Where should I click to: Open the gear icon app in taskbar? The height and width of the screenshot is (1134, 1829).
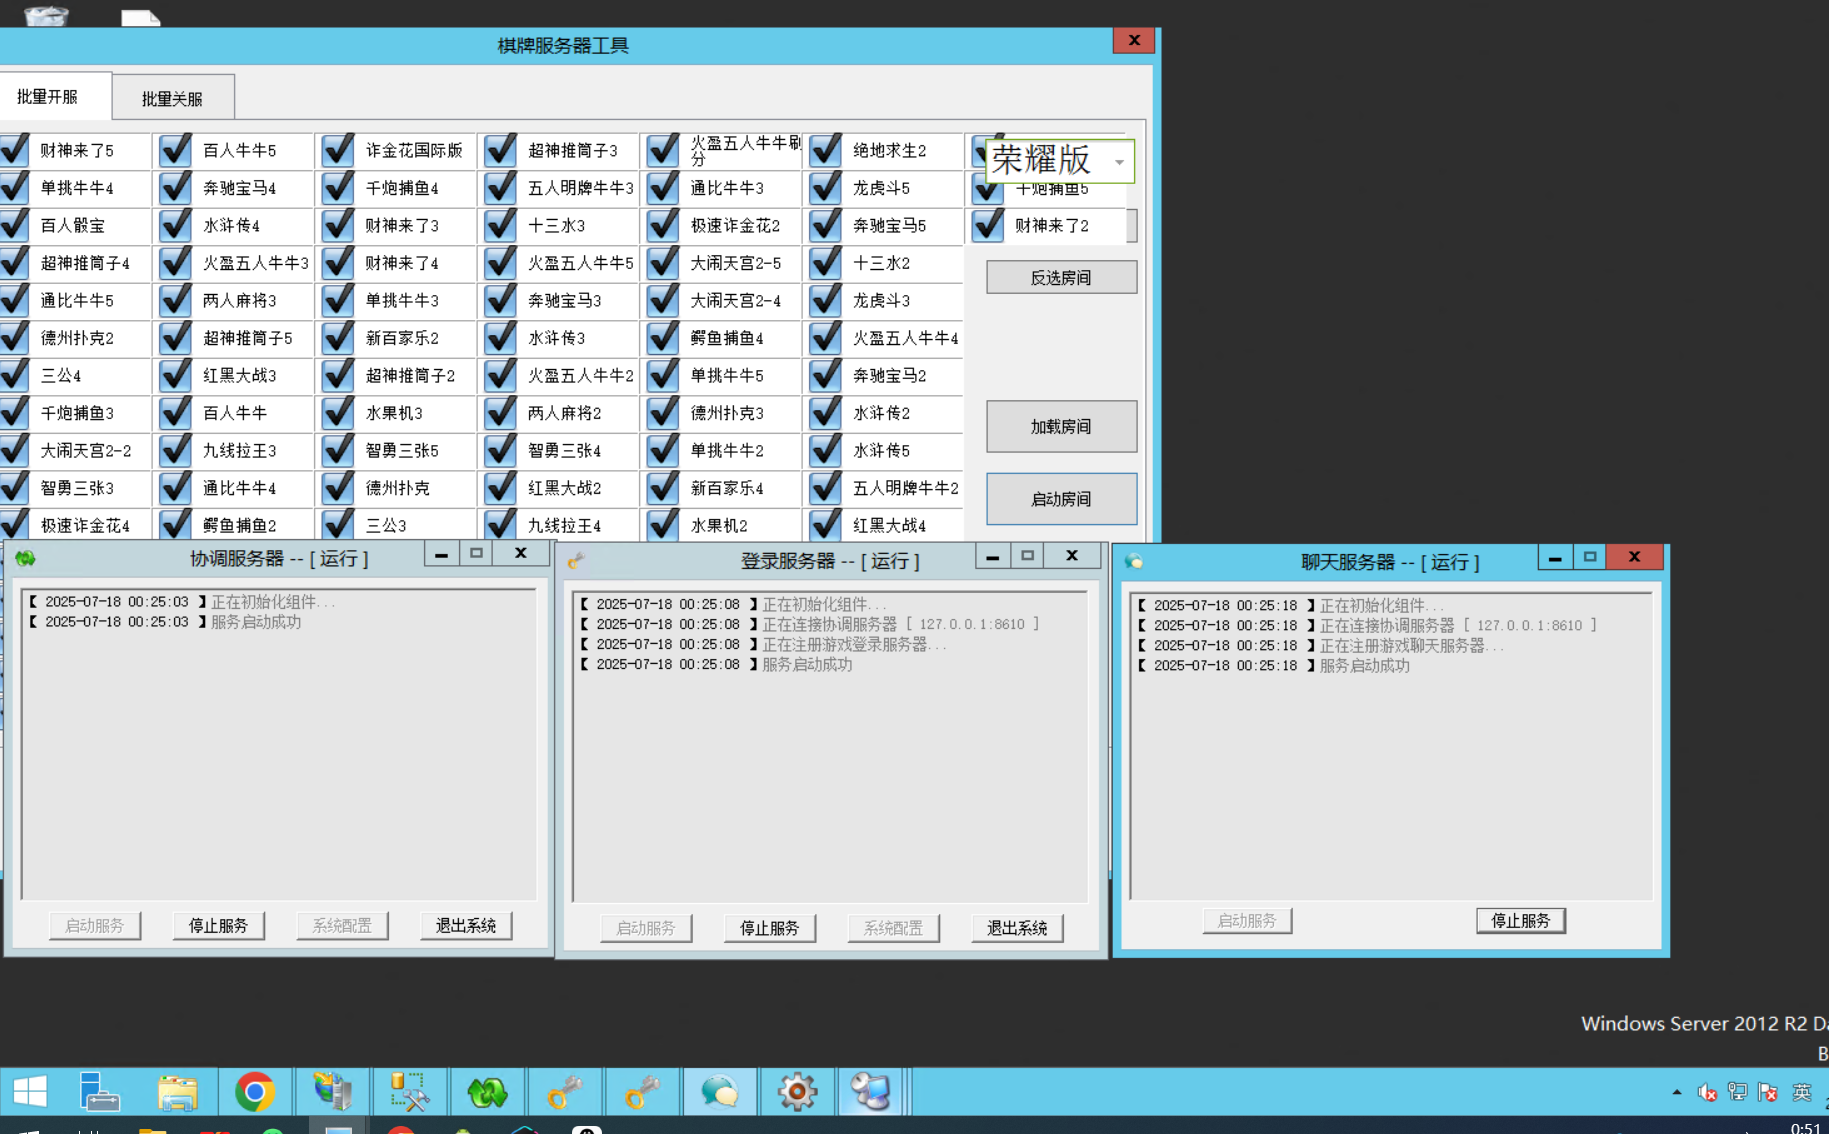pos(797,1092)
